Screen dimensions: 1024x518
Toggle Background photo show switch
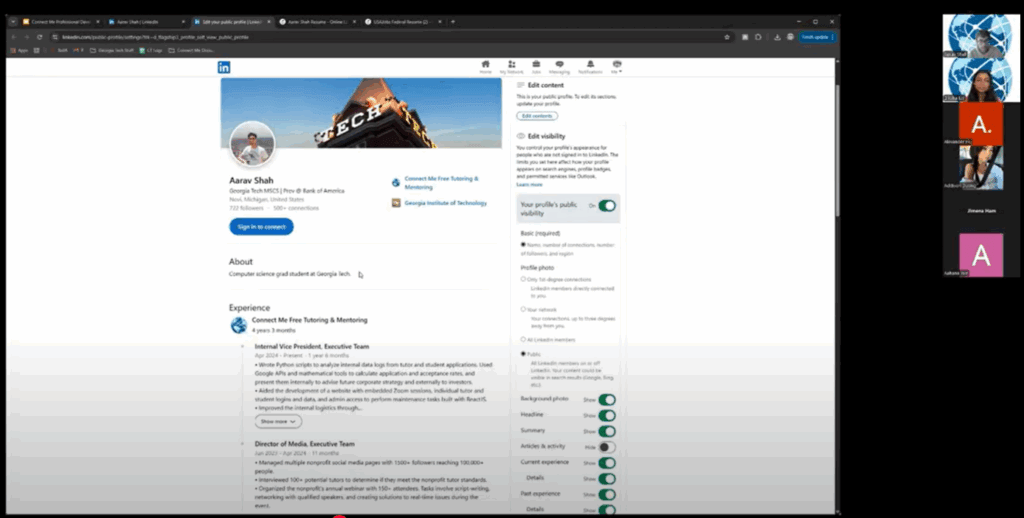(607, 400)
